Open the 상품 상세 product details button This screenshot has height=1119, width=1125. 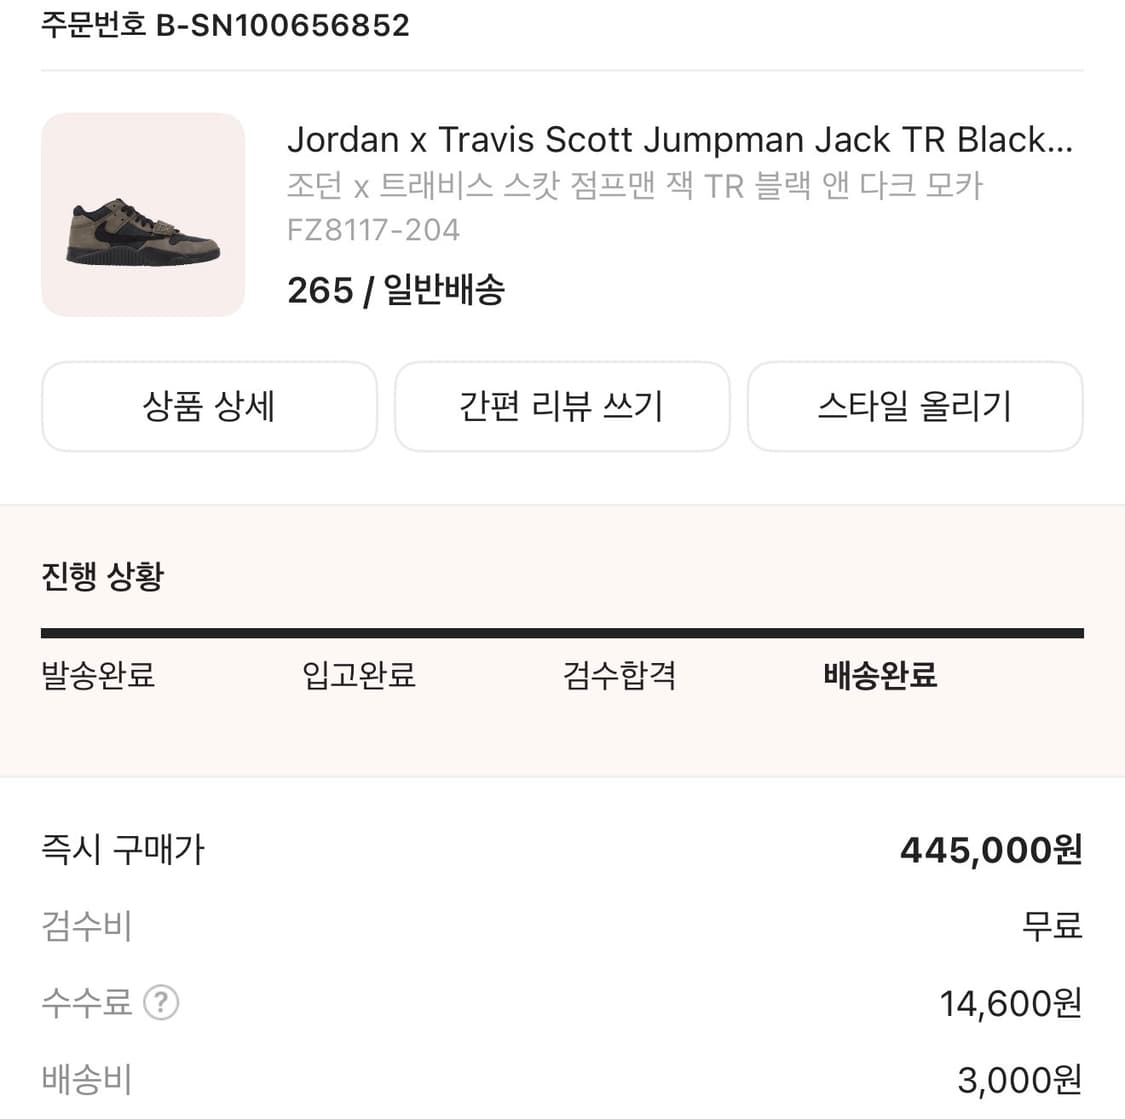pyautogui.click(x=209, y=406)
